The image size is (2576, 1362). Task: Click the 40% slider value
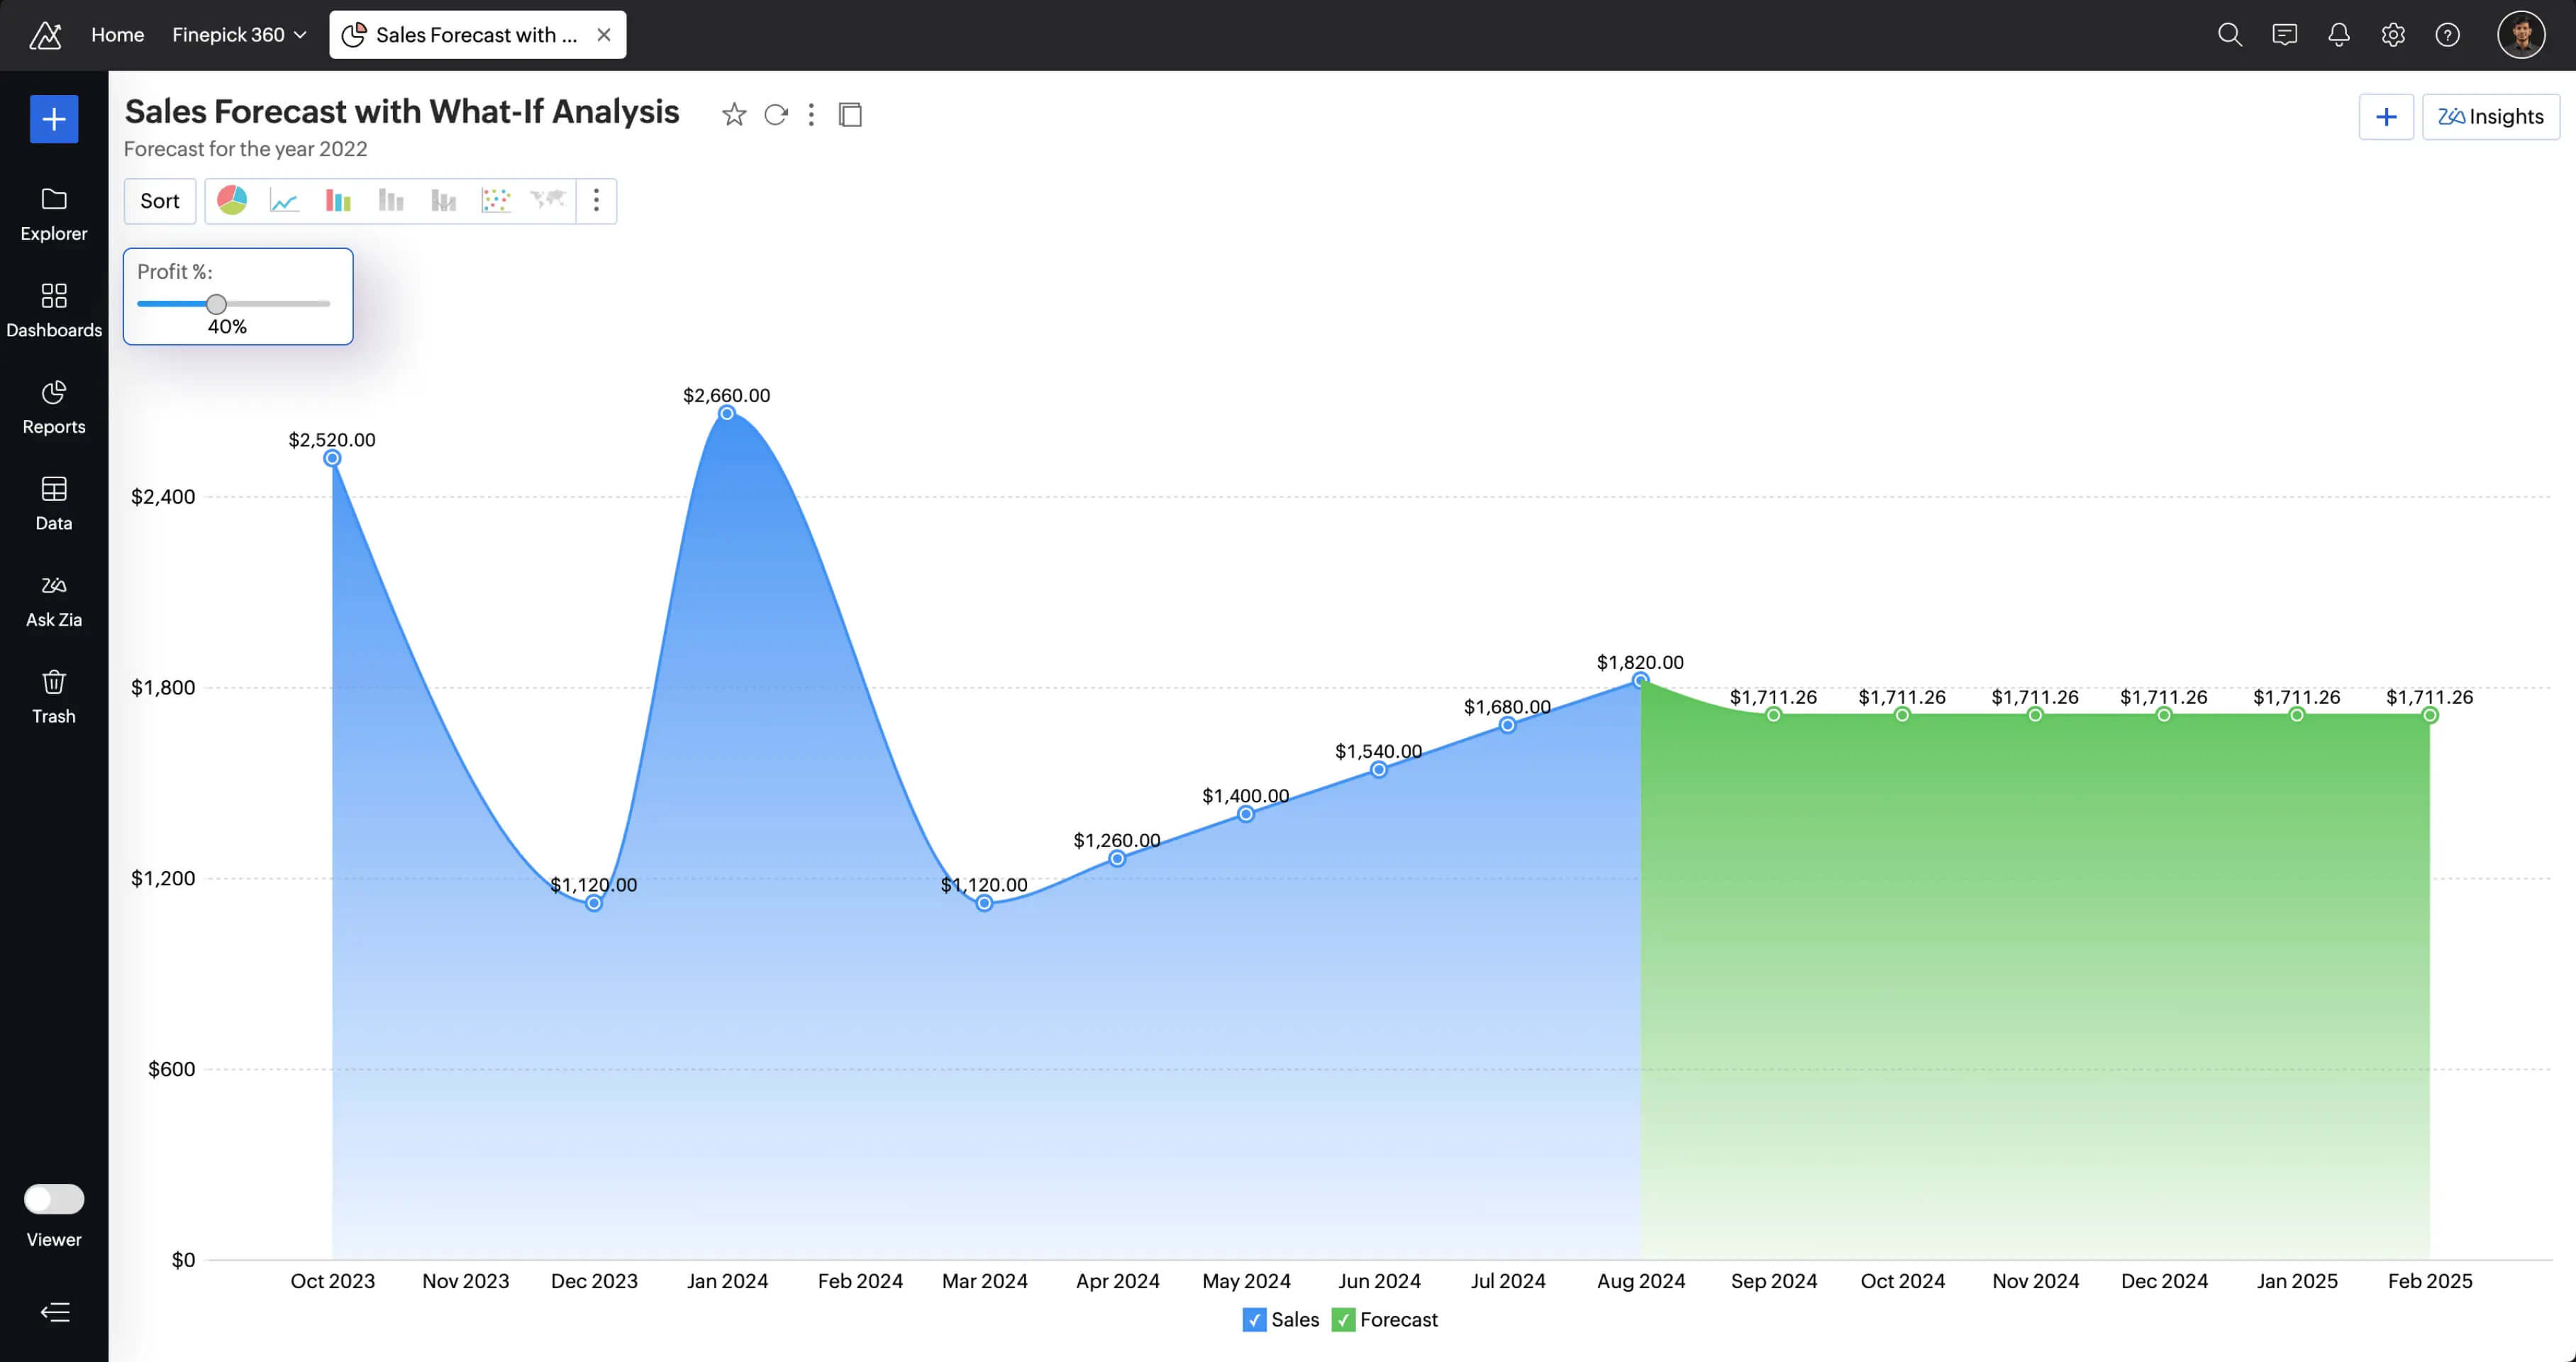point(227,327)
